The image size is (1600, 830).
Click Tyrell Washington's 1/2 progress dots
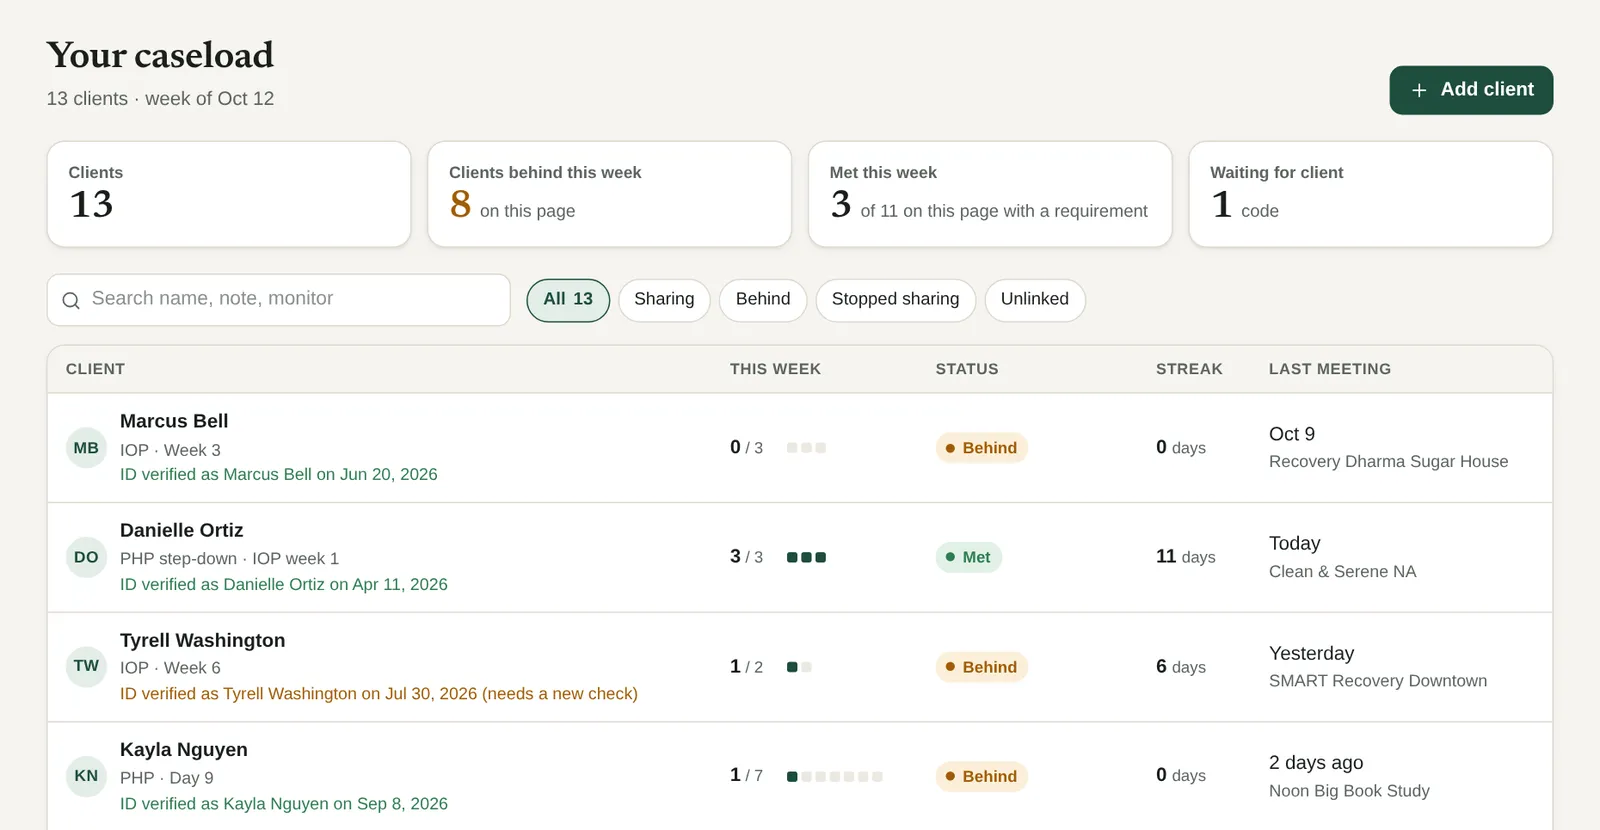(x=799, y=667)
